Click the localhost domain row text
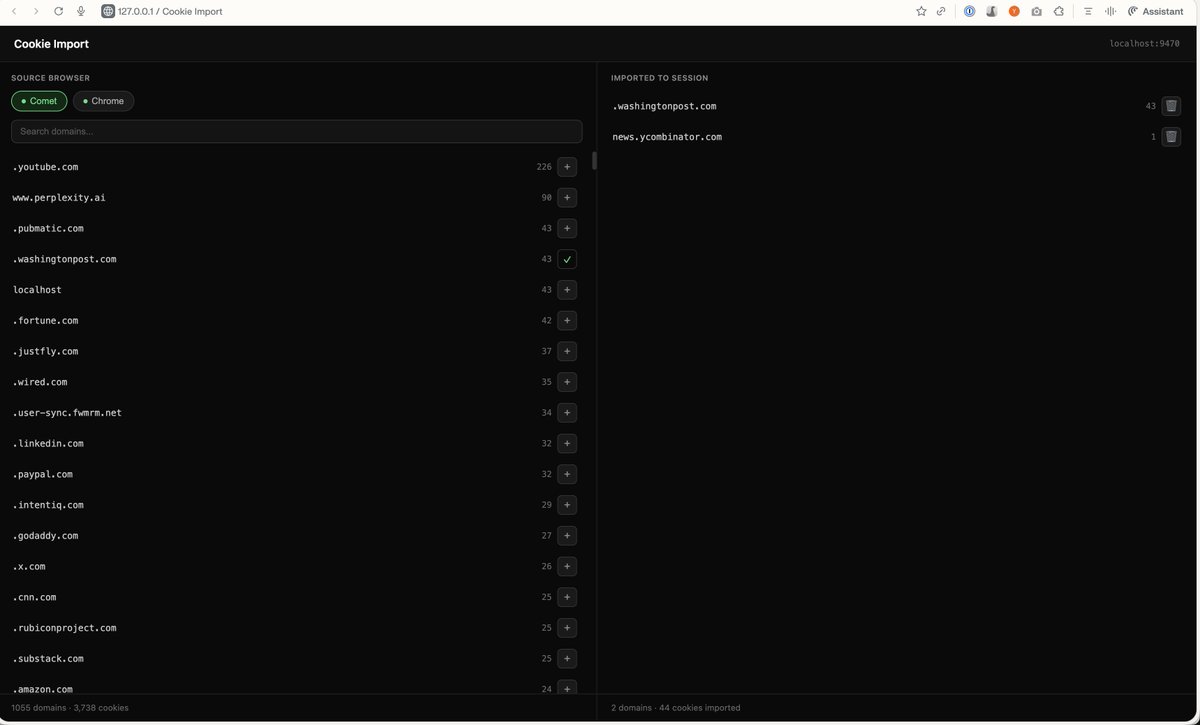 [37, 290]
